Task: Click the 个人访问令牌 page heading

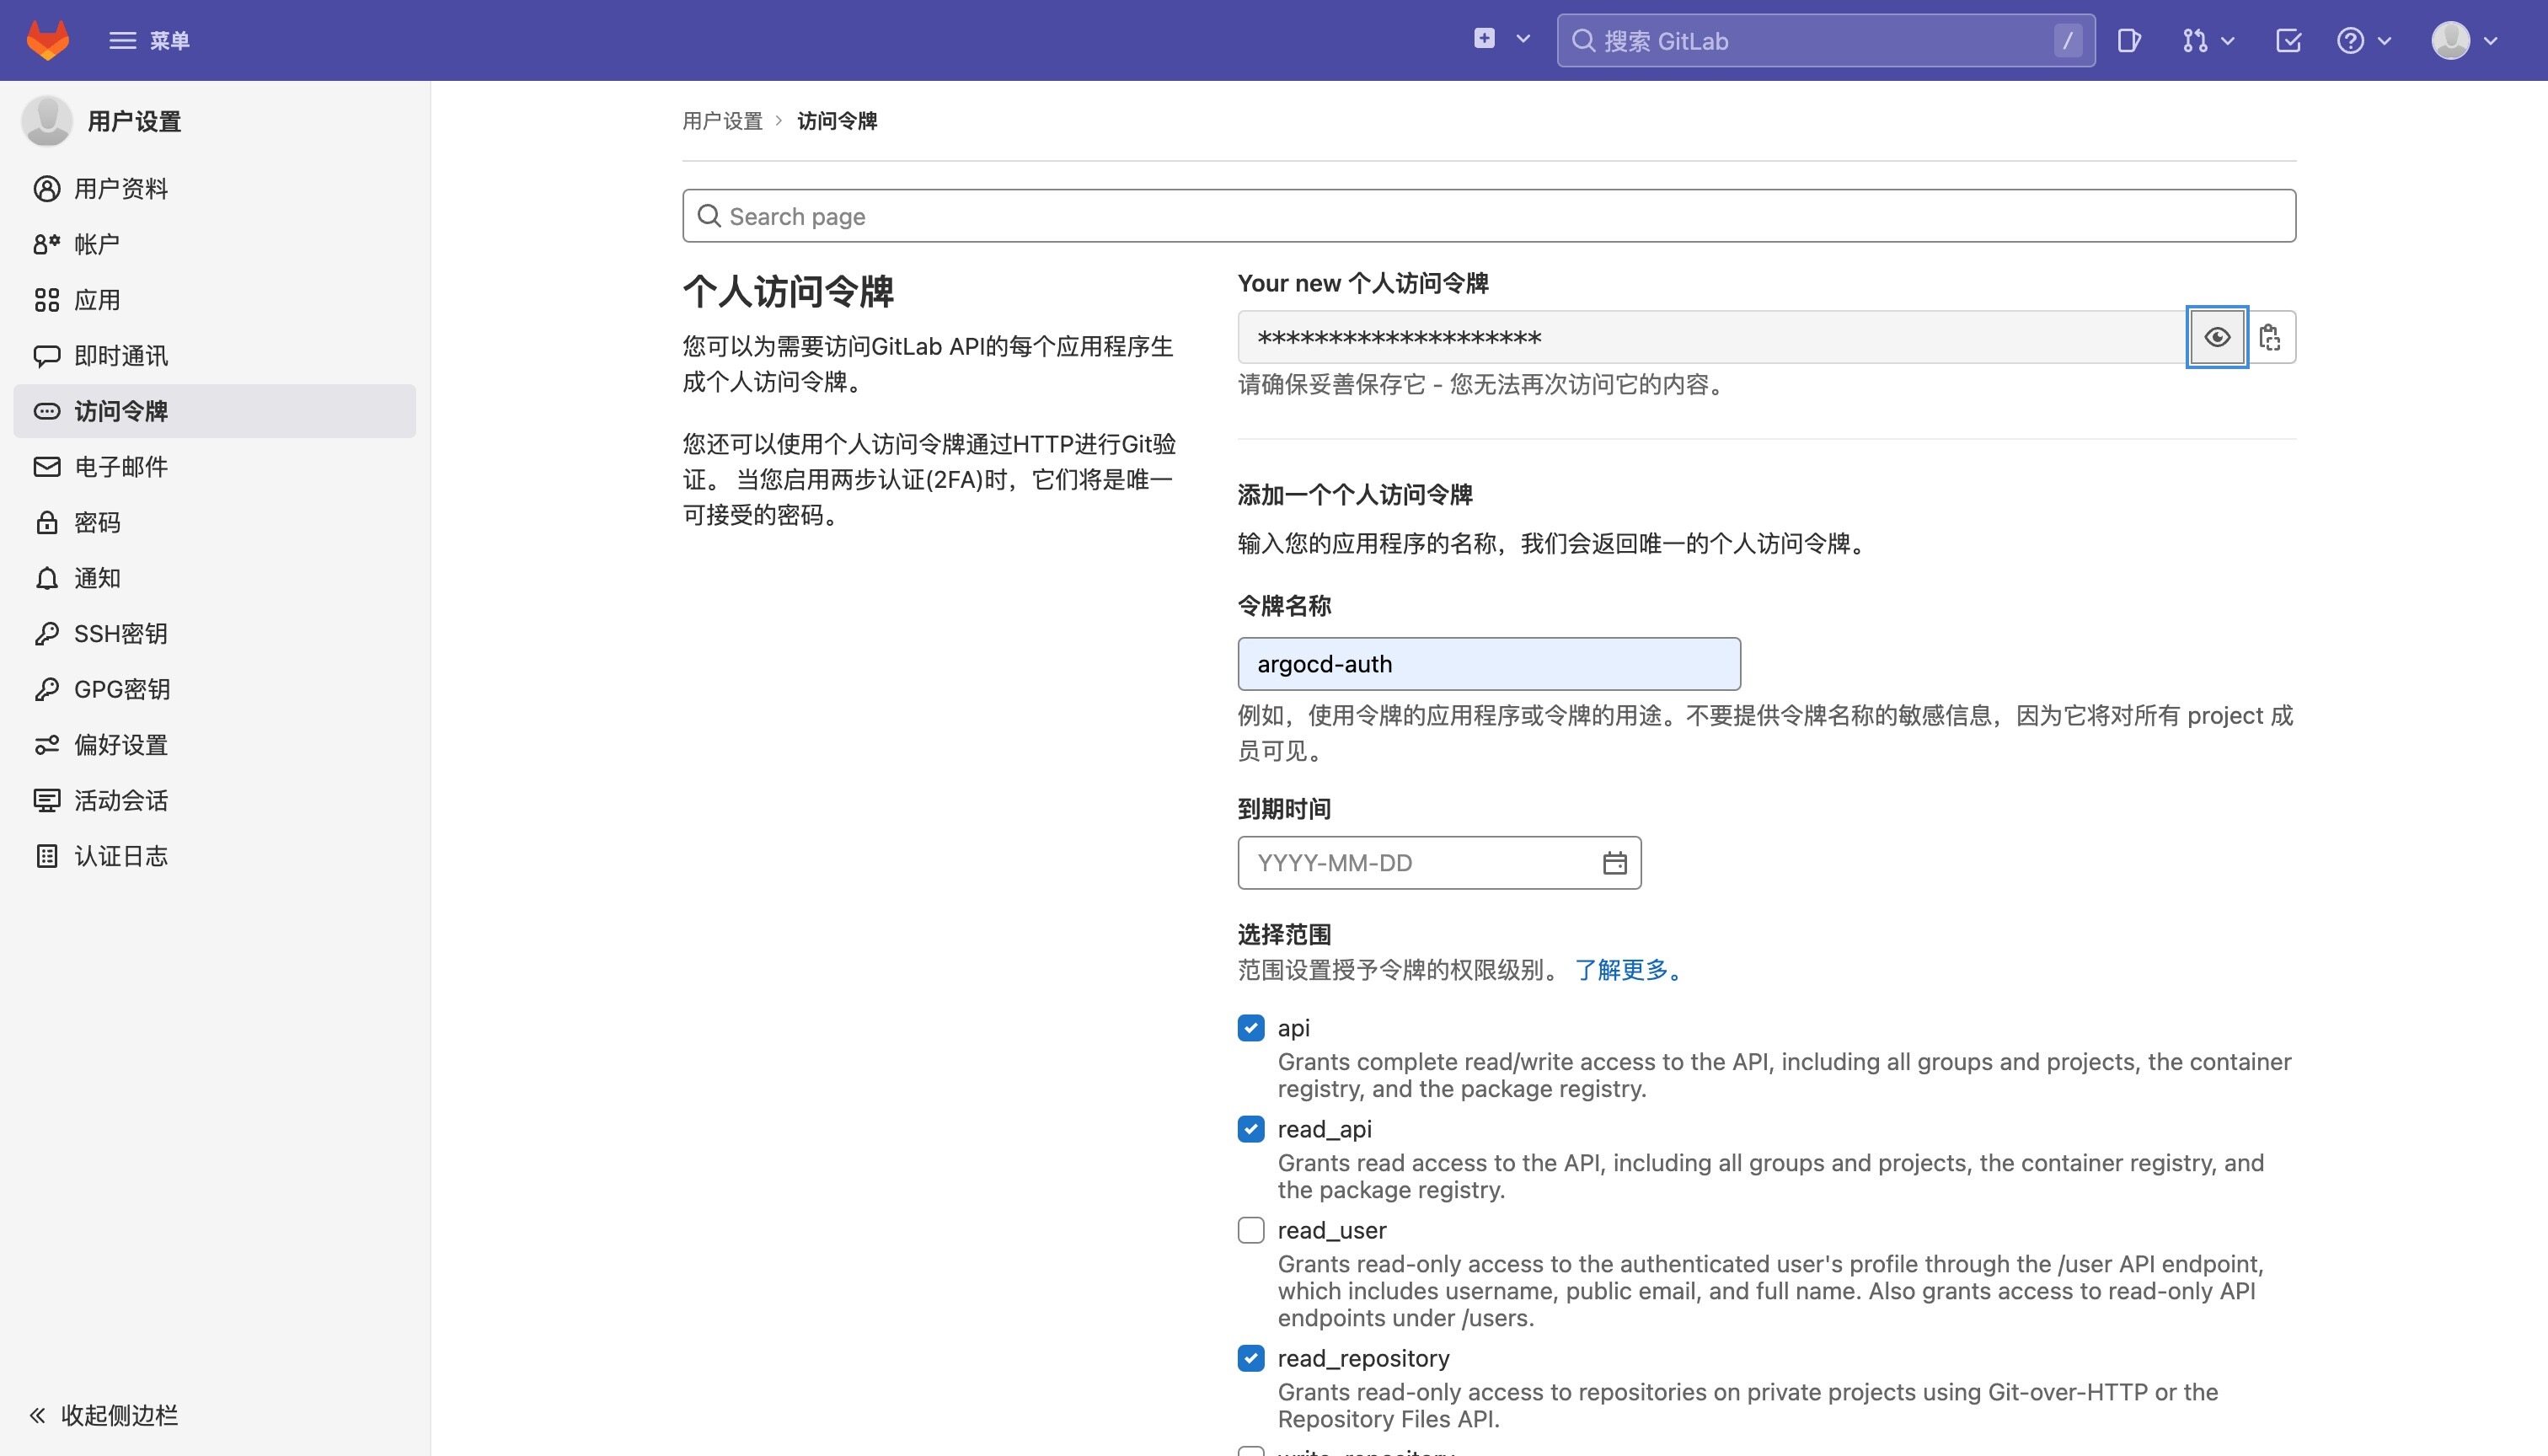Action: pos(788,291)
